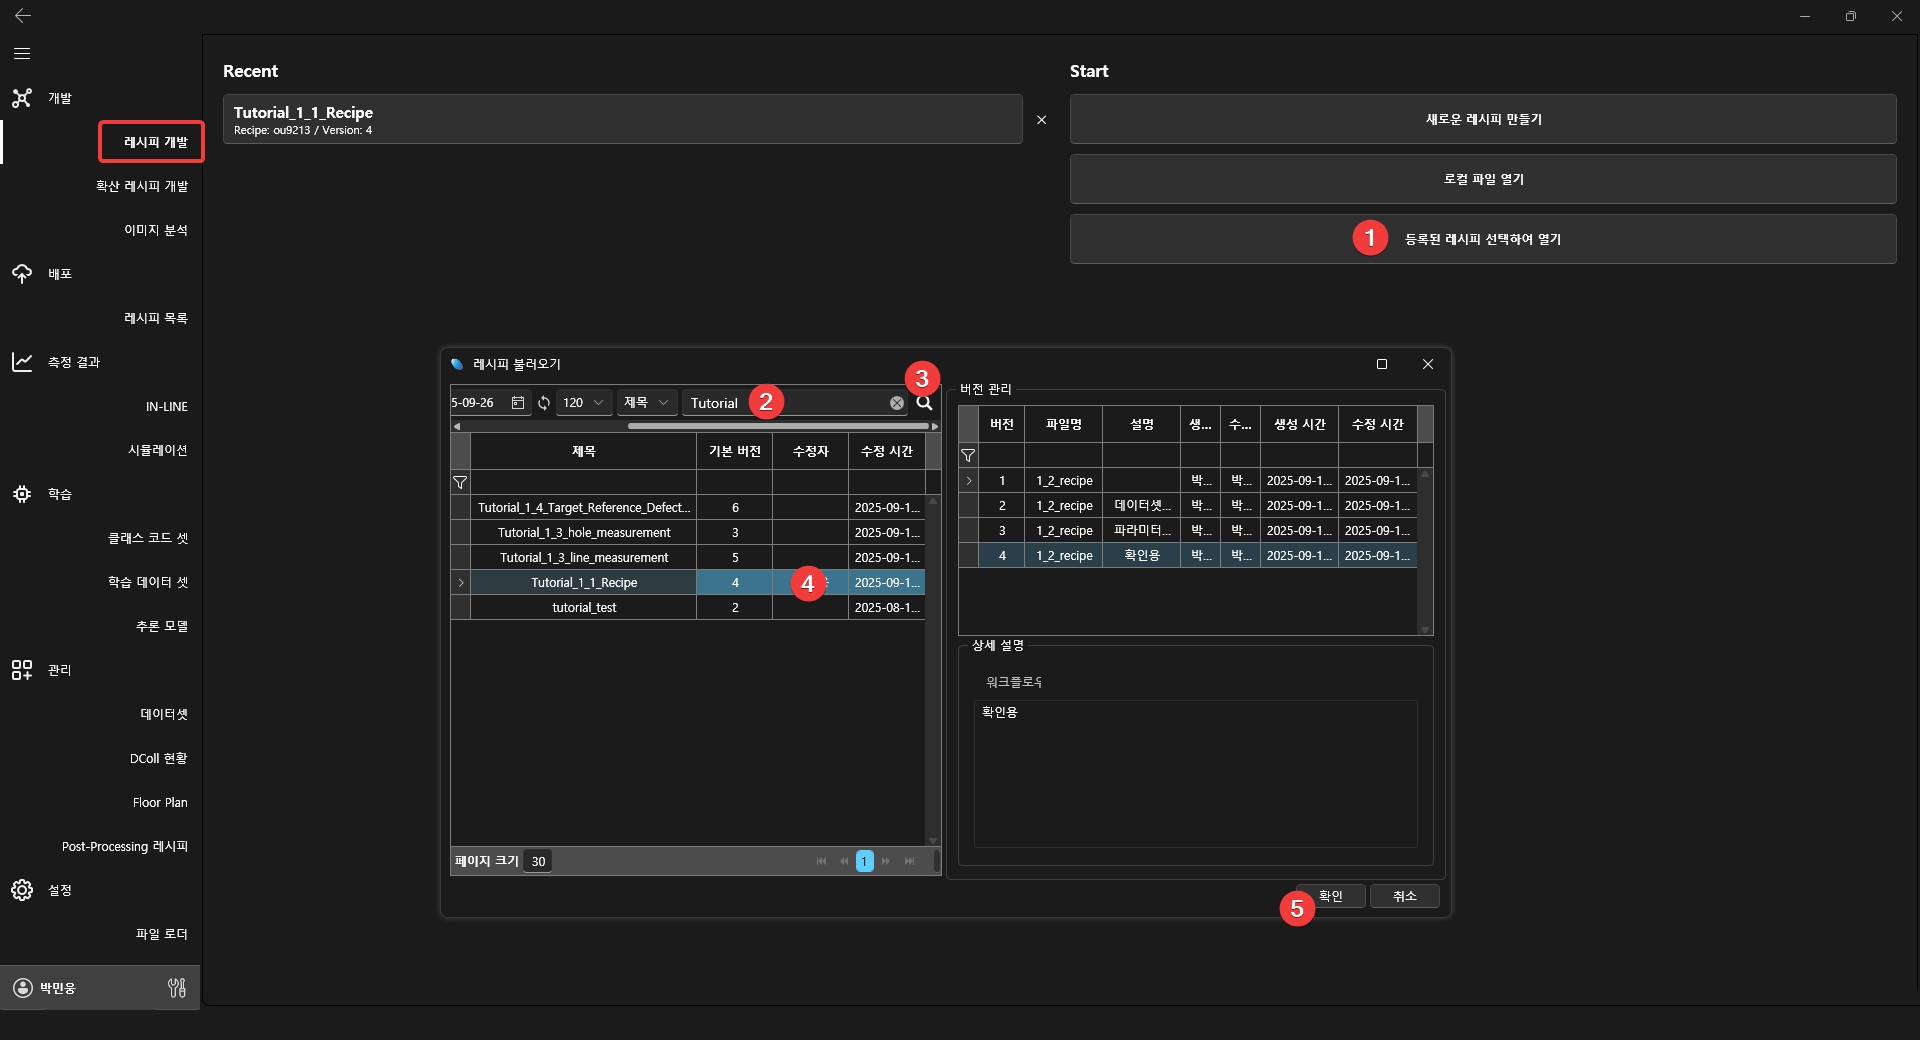Click the horizontal scrollbar above recipe table
1920x1040 pixels.
(778, 426)
